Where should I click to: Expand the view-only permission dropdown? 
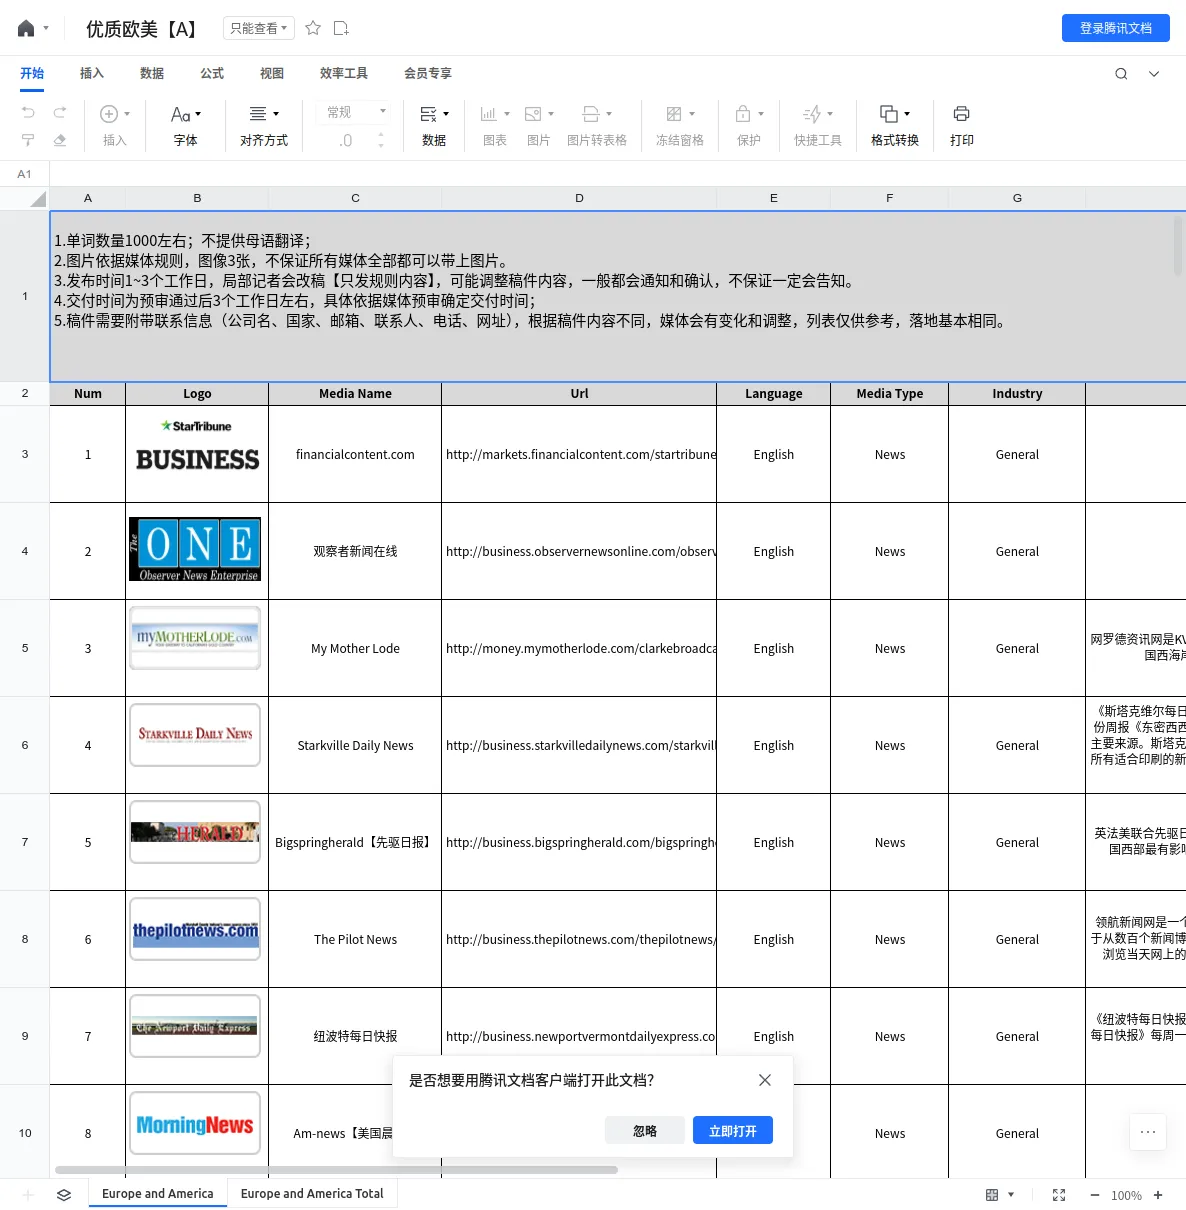pos(258,28)
